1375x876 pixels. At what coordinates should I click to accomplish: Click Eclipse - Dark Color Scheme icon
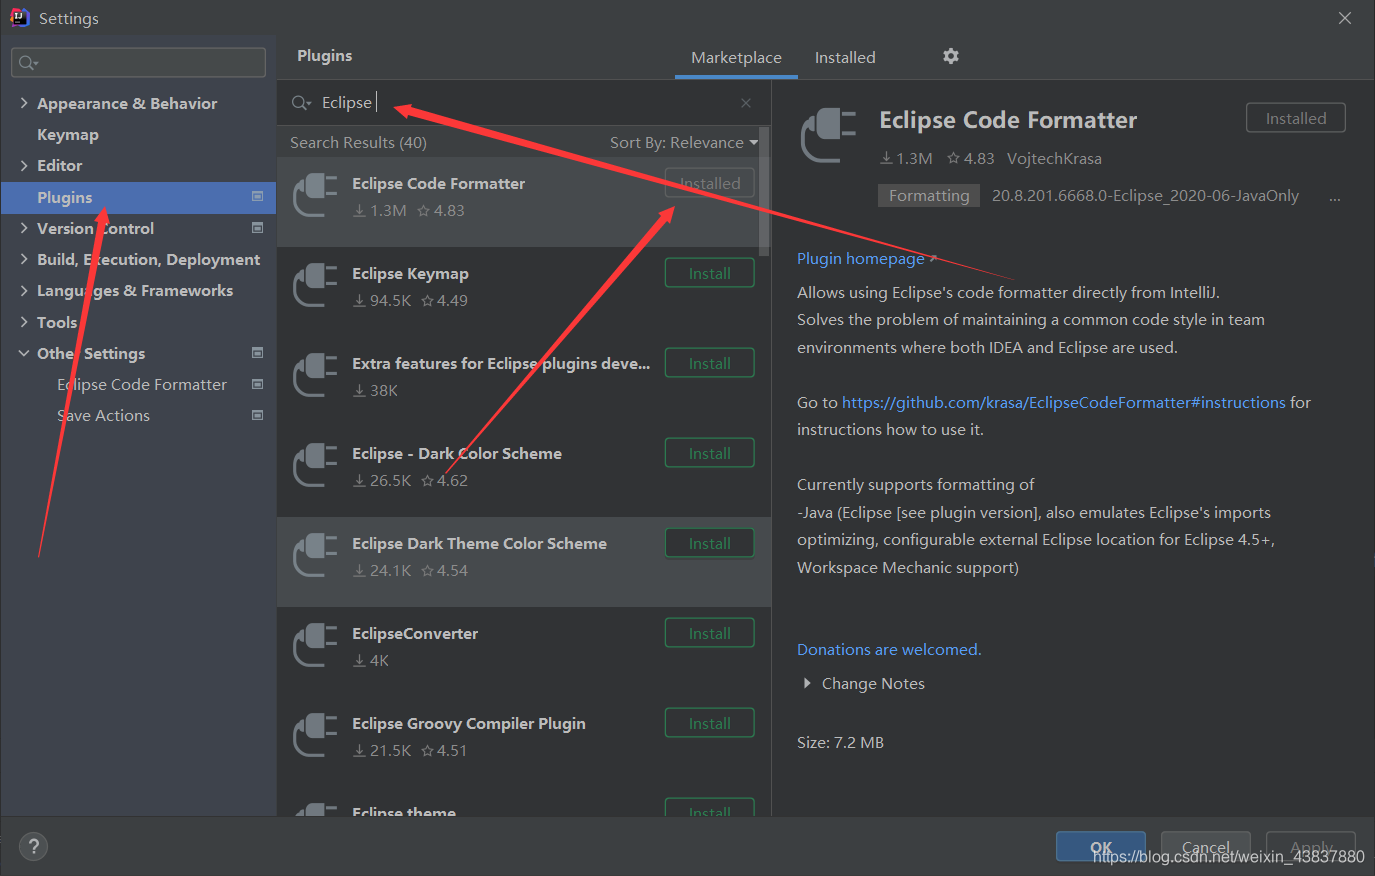point(315,465)
